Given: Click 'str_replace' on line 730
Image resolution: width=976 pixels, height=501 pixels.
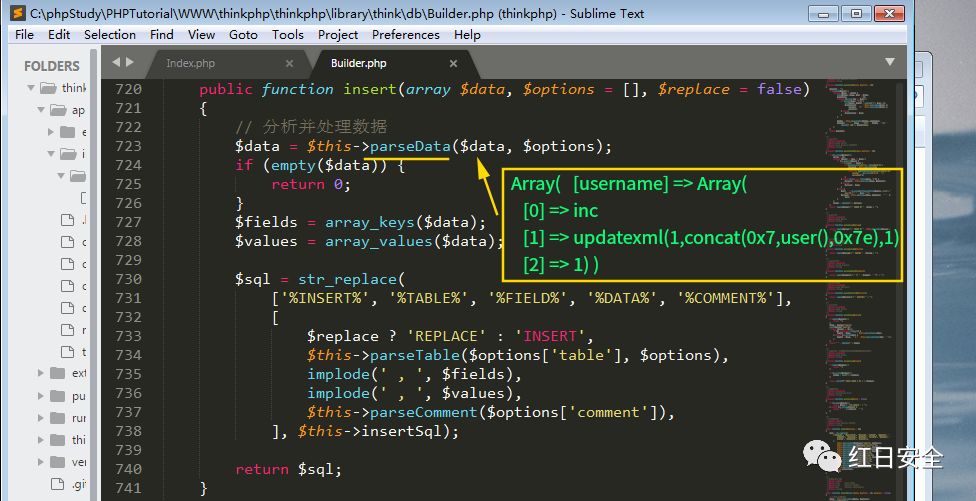Looking at the screenshot, I should tap(348, 279).
